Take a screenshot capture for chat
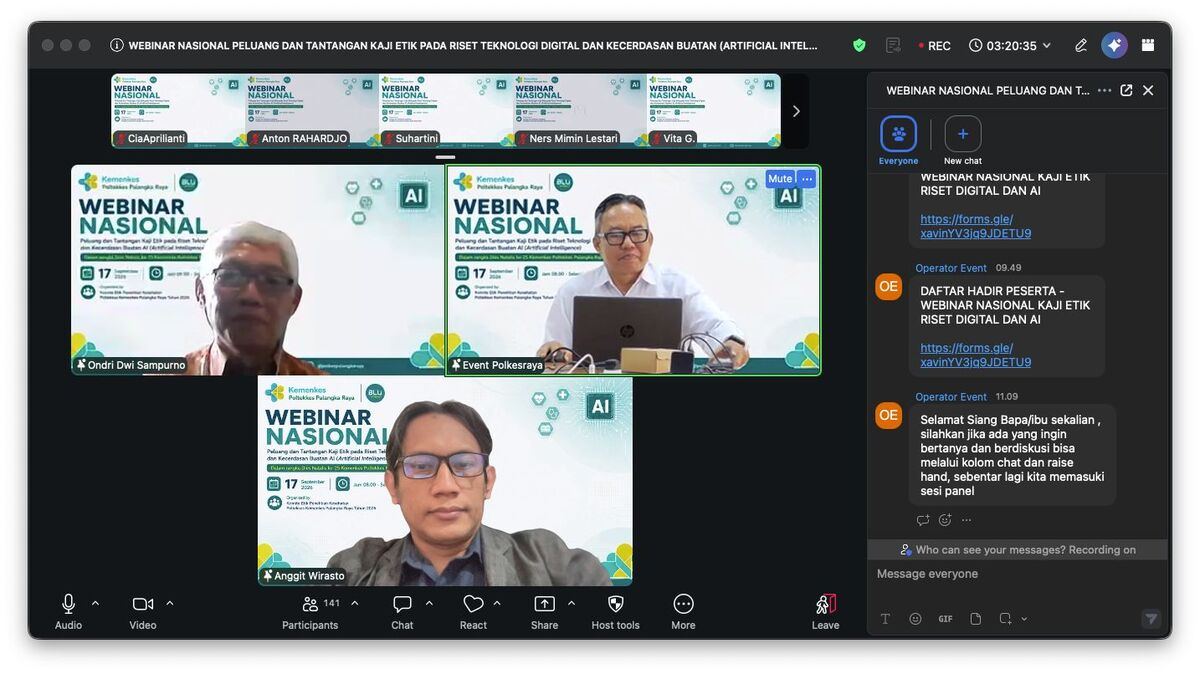Image resolution: width=1200 pixels, height=674 pixels. point(1005,619)
